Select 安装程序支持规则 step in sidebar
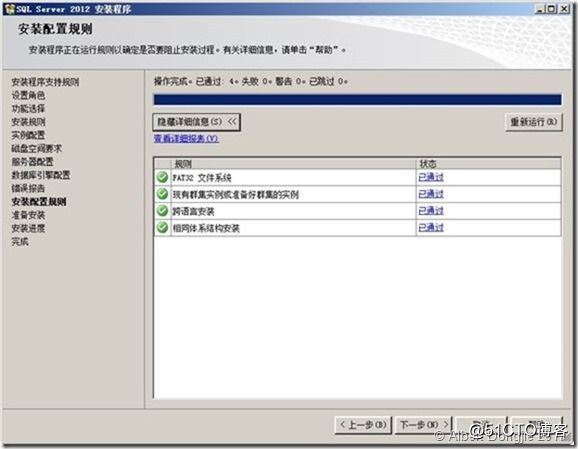Image resolution: width=578 pixels, height=449 pixels. (45, 82)
